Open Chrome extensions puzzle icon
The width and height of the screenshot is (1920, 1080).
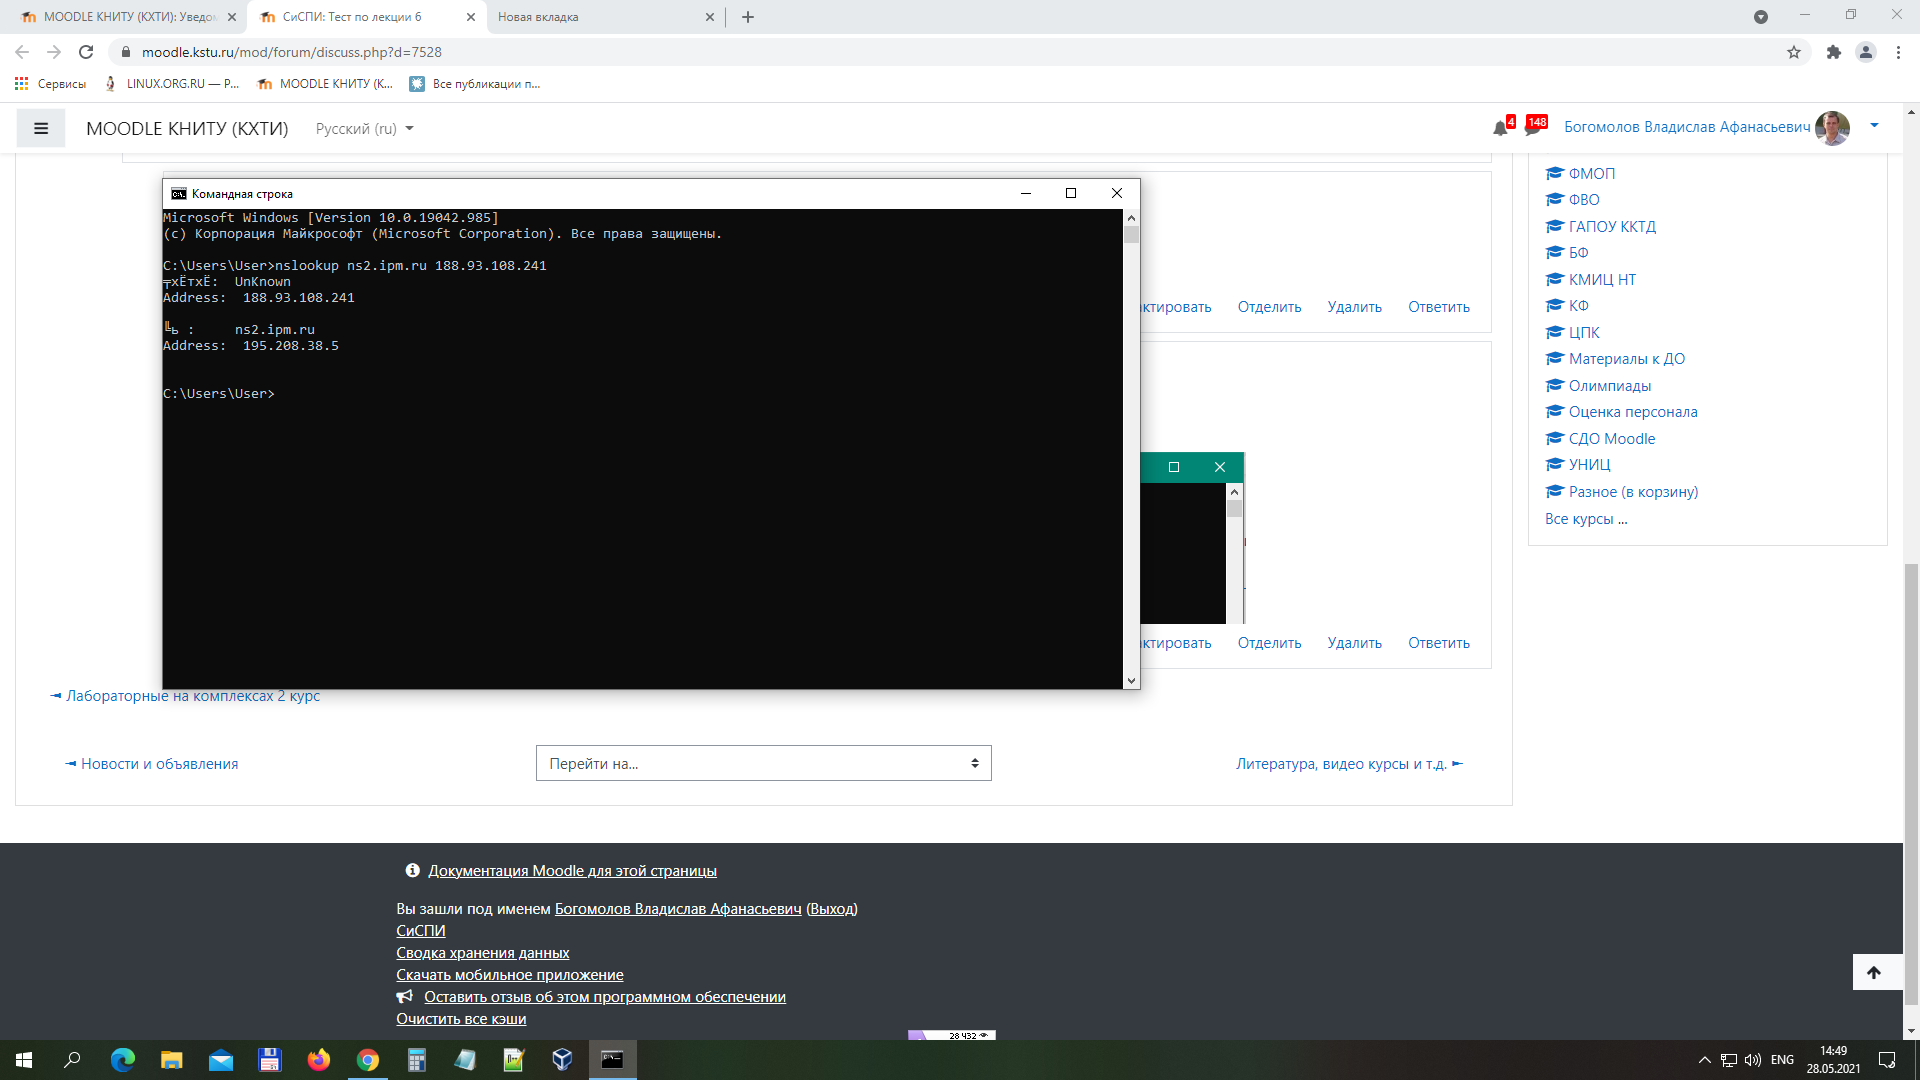(1834, 52)
